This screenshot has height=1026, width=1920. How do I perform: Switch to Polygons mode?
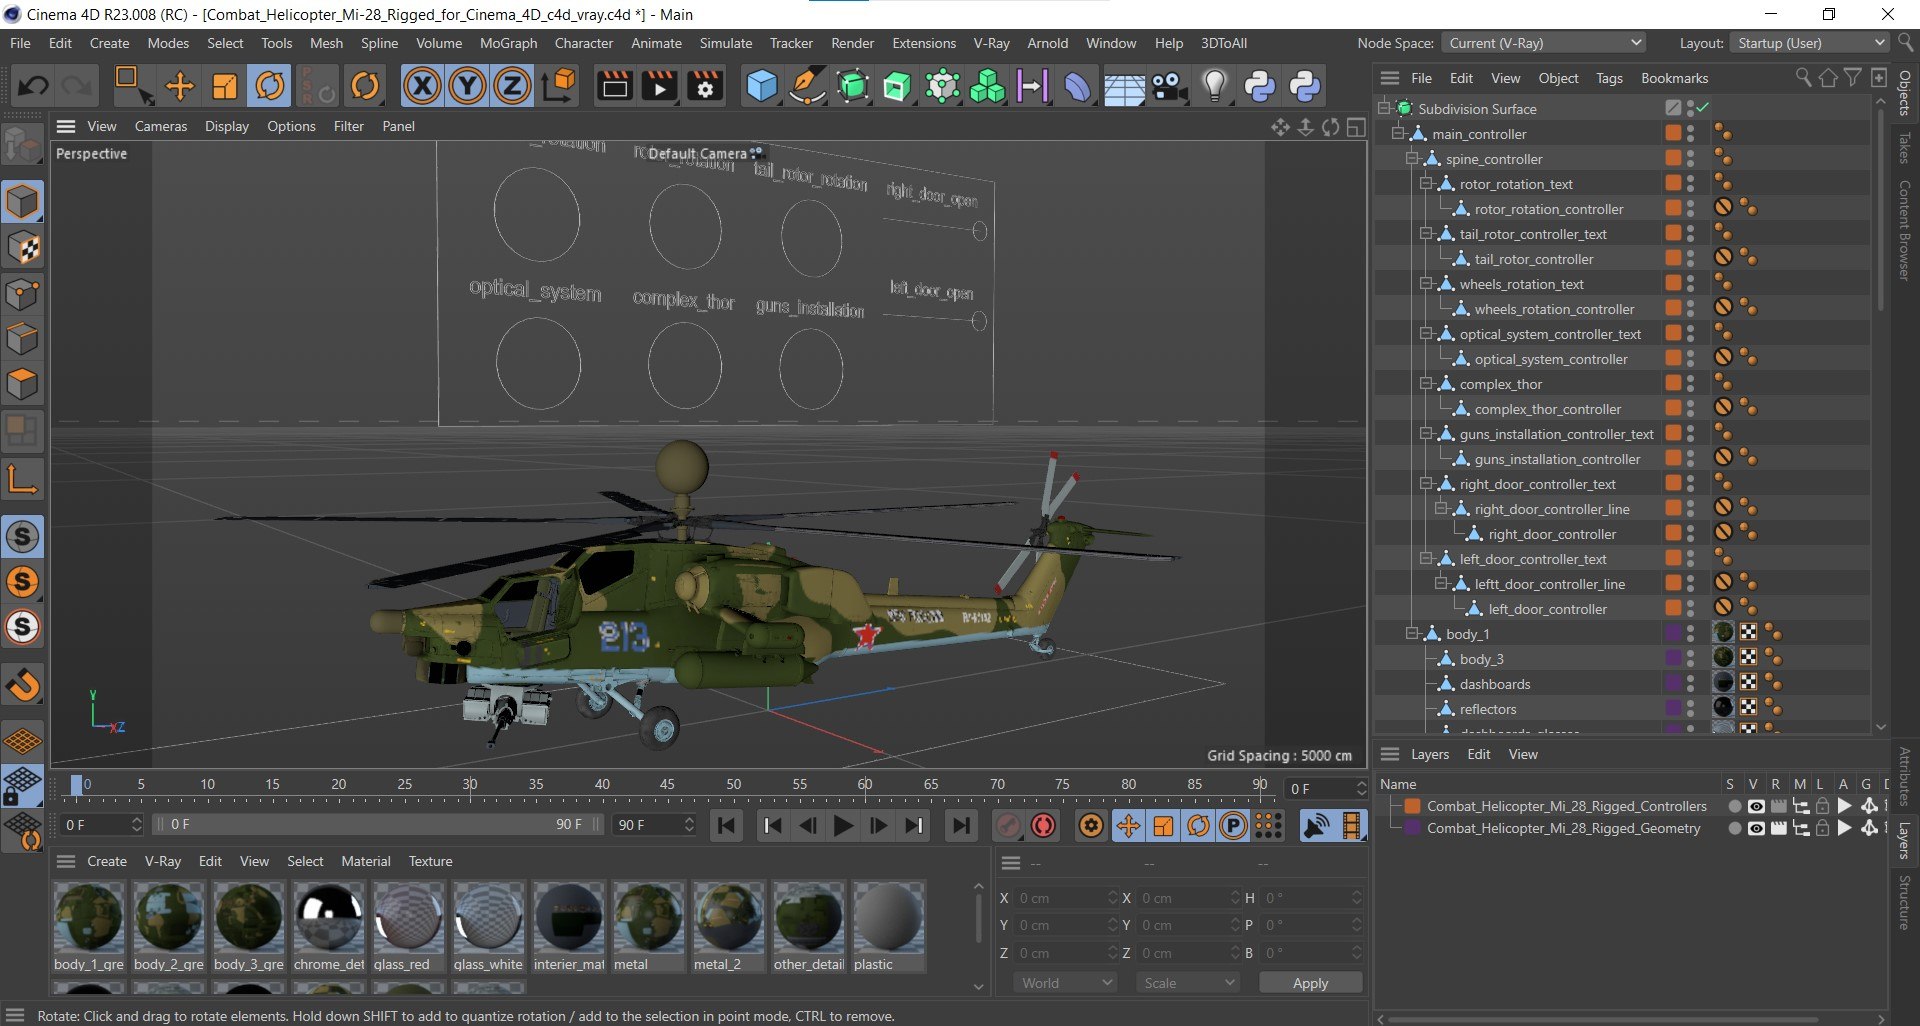click(x=22, y=385)
